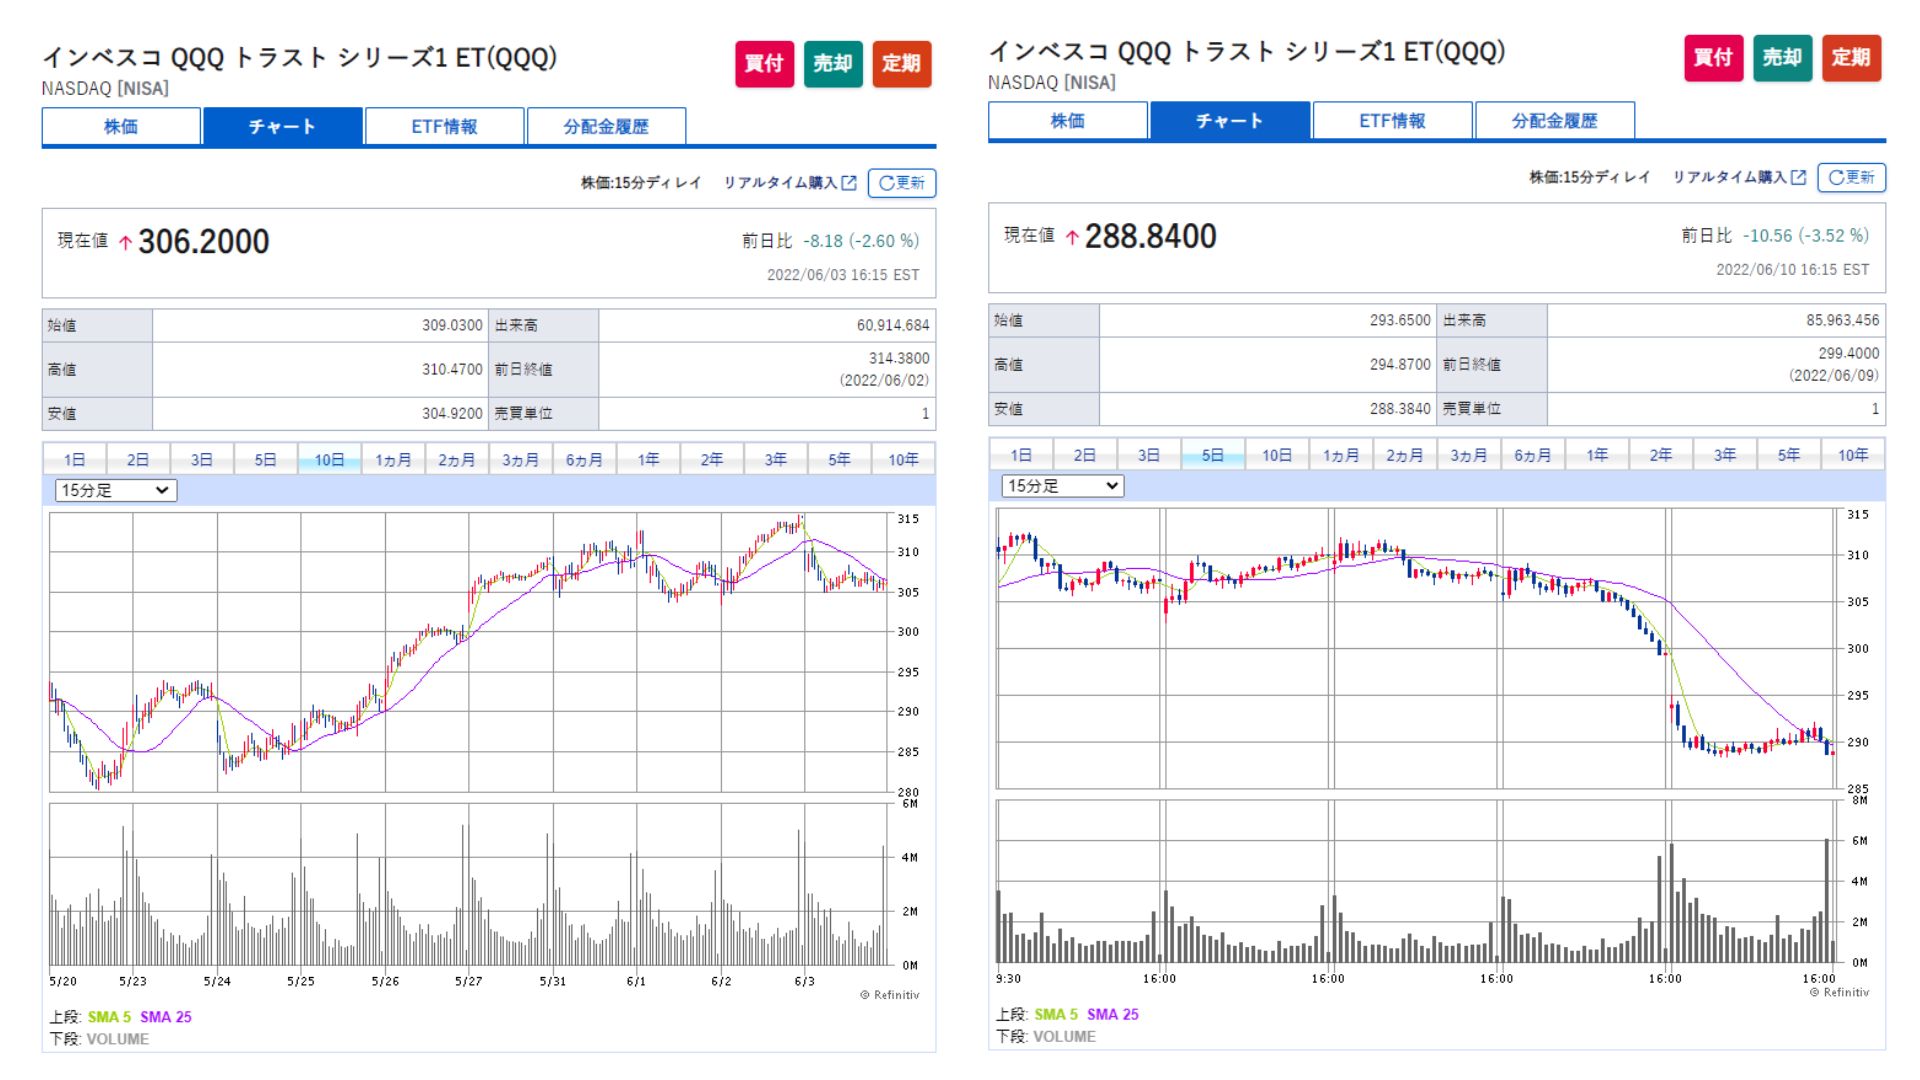This screenshot has height=1080, width=1920.
Task: Select 5年 range in left chart
Action: point(839,459)
